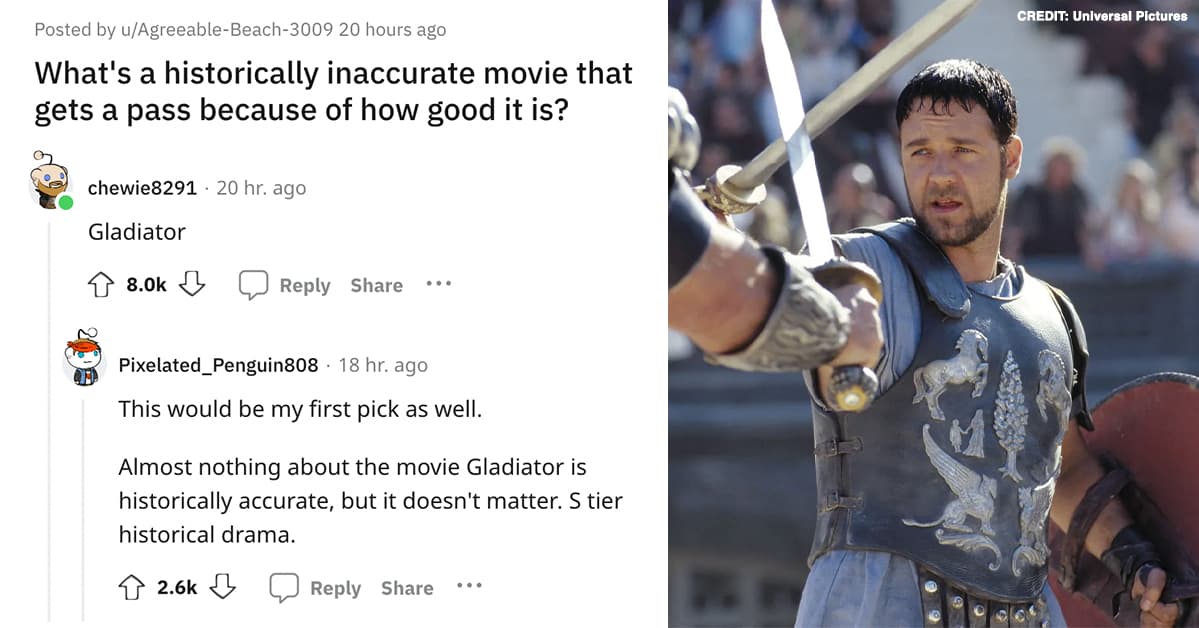The width and height of the screenshot is (1199, 628).
Task: Click the reply speech bubble under Pixelated_Penguin808's comment
Action: [286, 588]
